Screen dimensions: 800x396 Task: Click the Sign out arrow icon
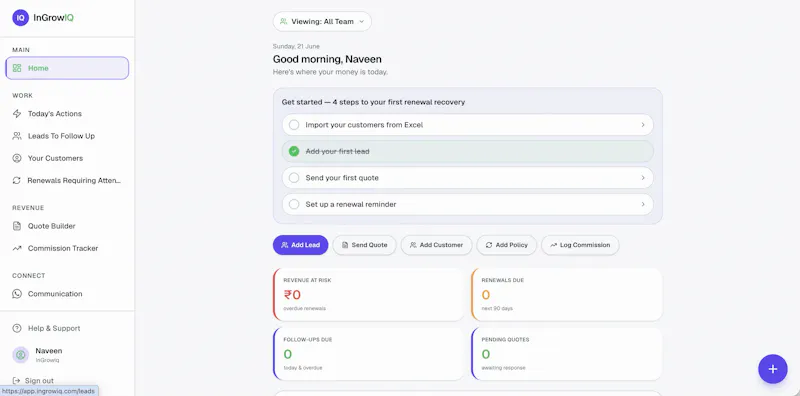click(16, 381)
